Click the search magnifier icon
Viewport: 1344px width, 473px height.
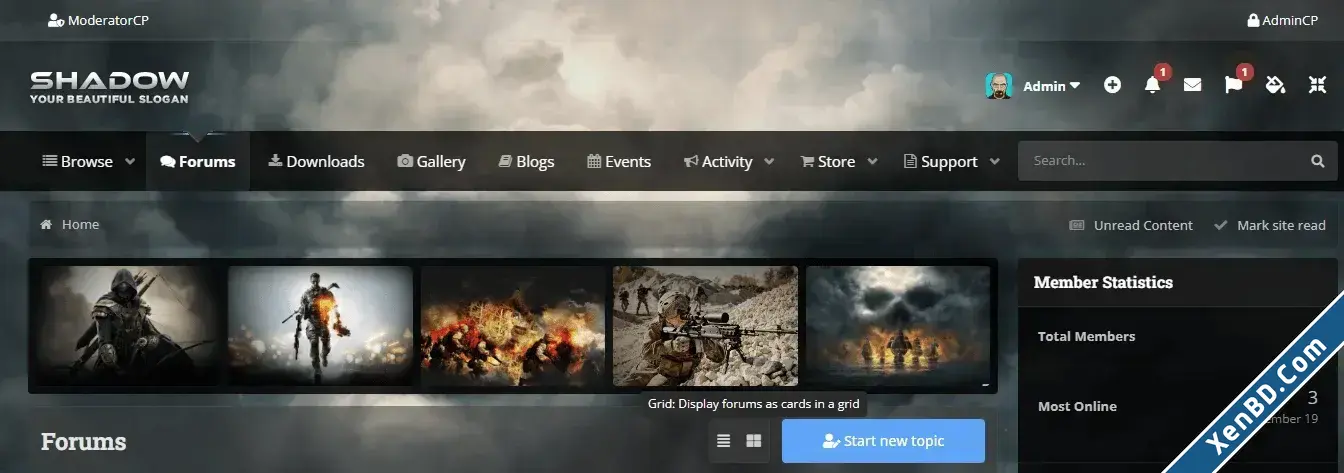tap(1318, 160)
